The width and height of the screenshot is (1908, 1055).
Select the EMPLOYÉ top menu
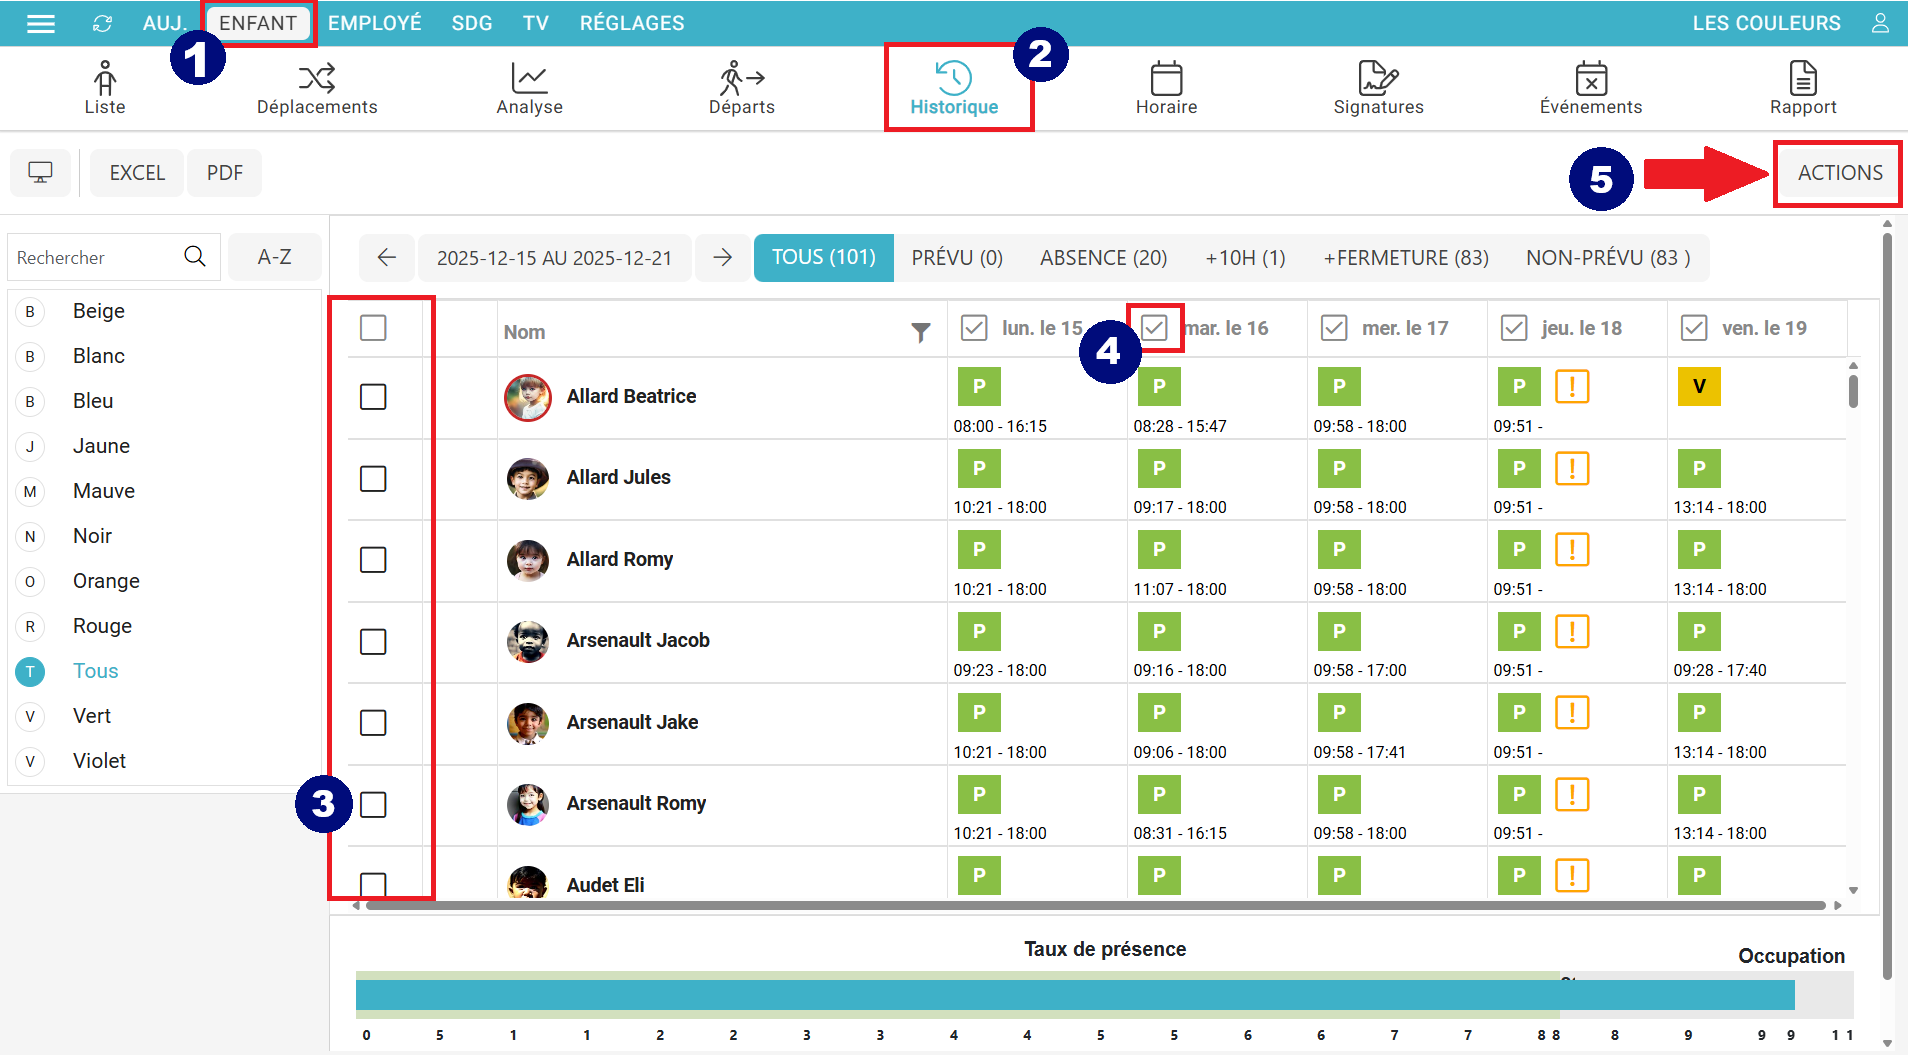374,23
